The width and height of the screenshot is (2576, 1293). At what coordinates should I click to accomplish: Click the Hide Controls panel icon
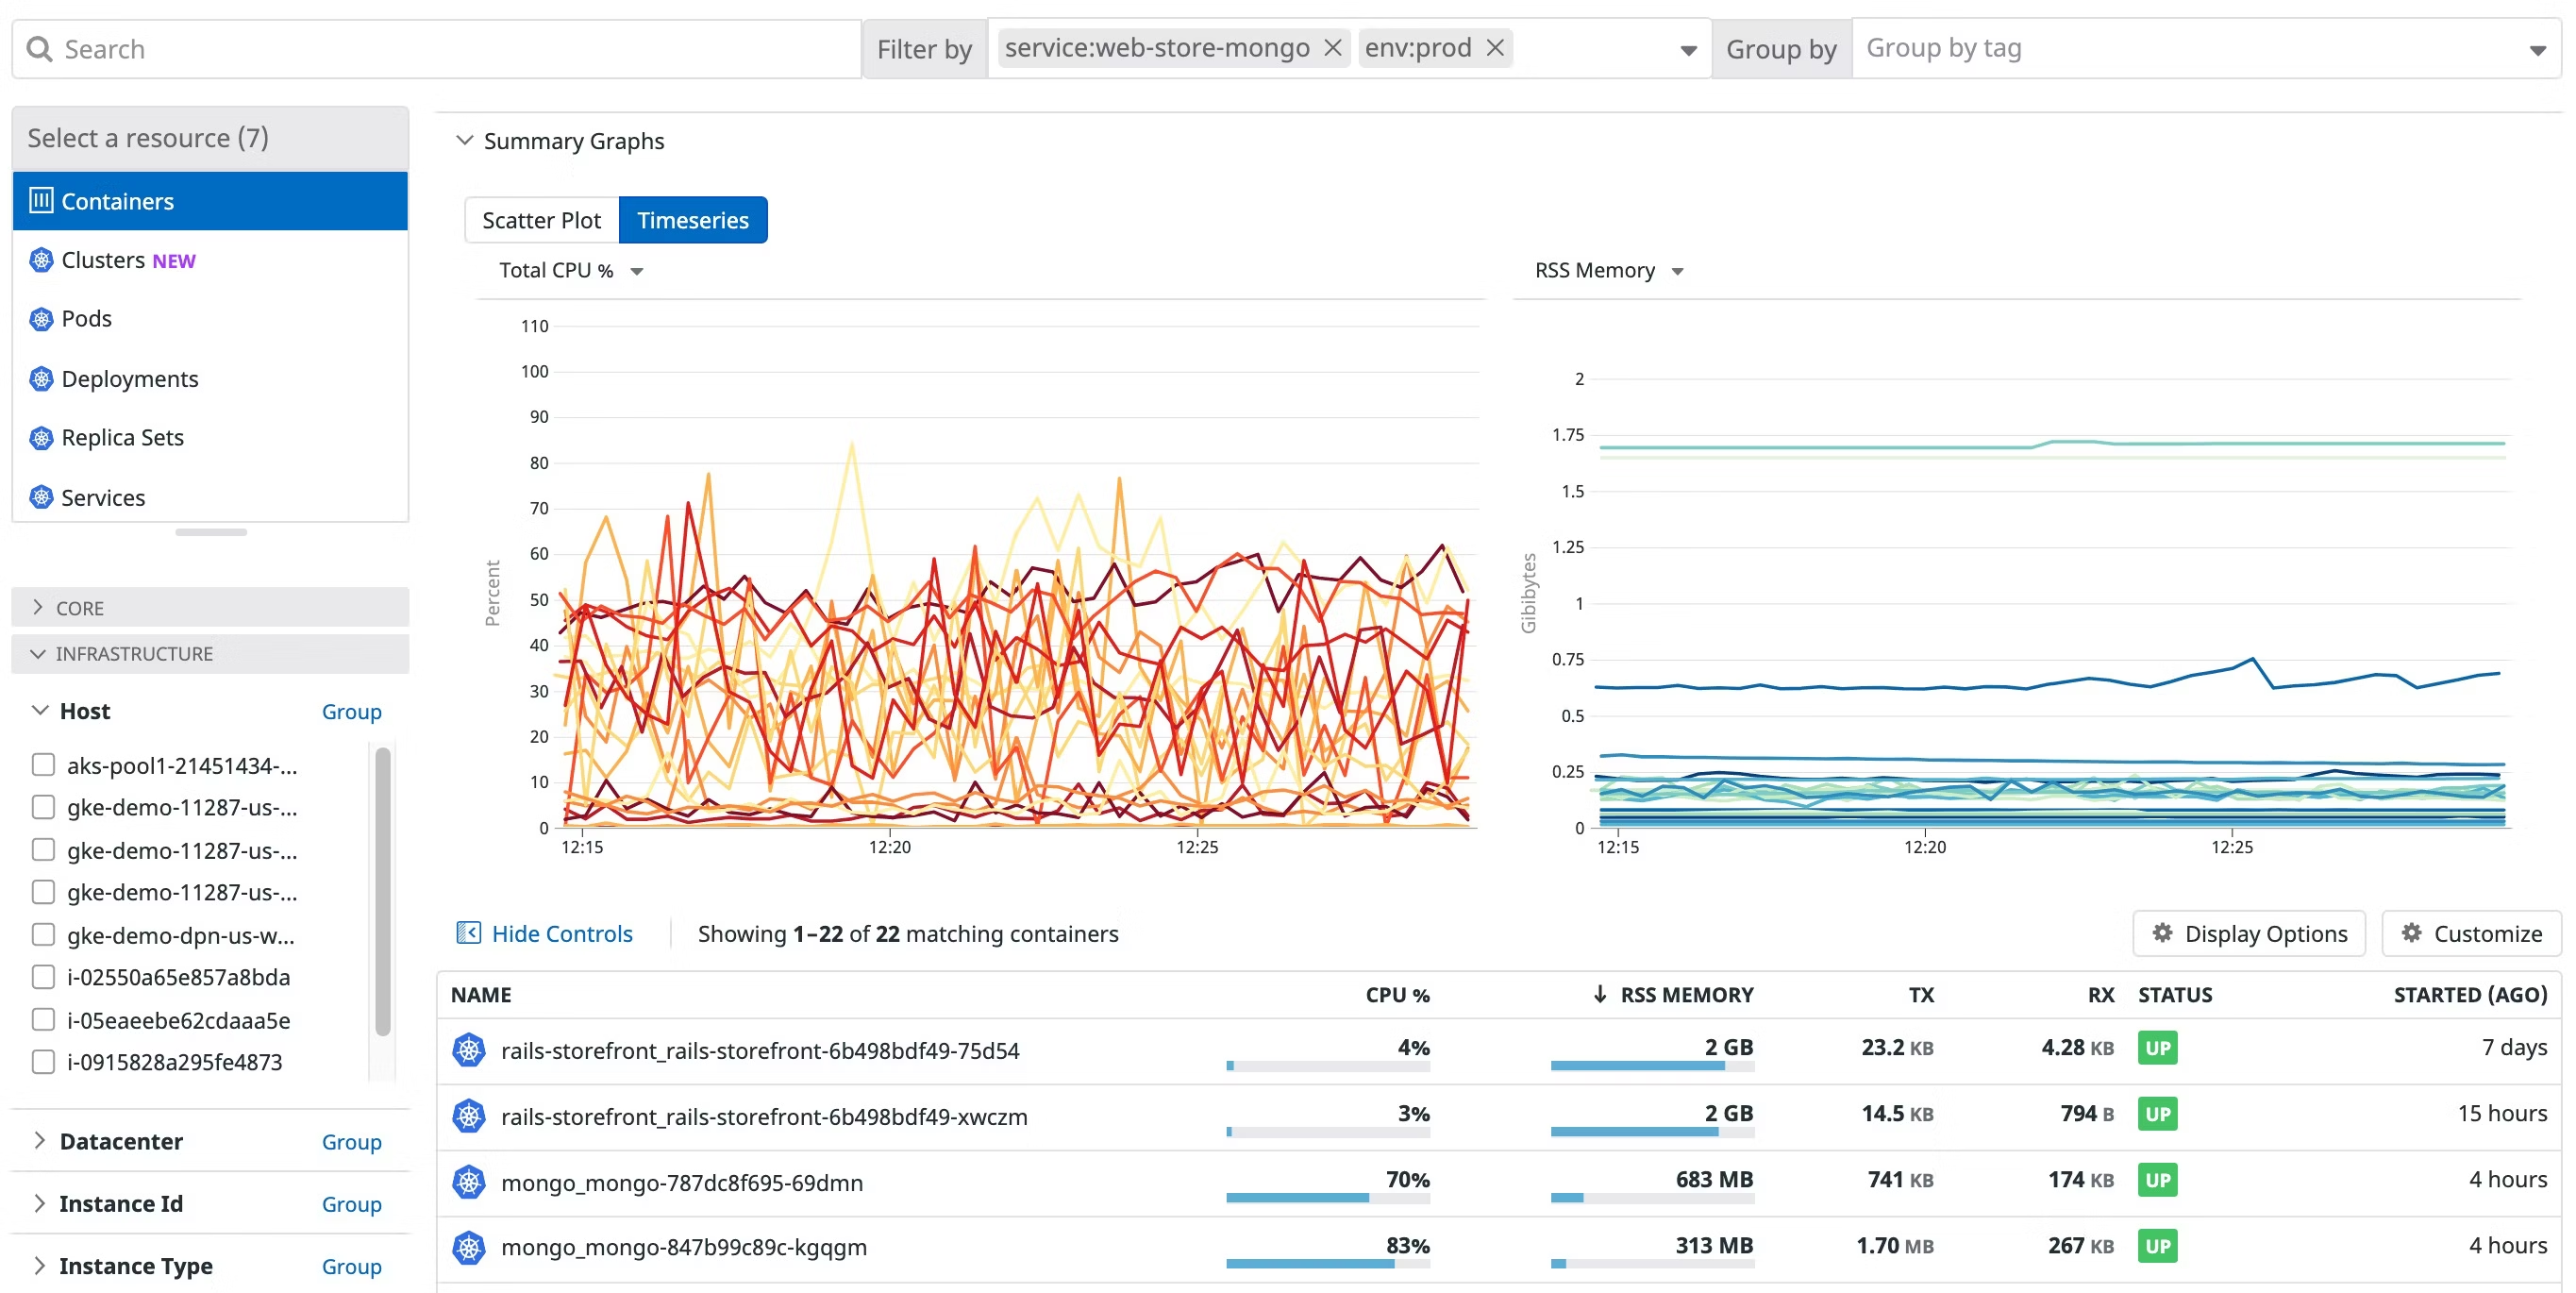pyautogui.click(x=468, y=933)
